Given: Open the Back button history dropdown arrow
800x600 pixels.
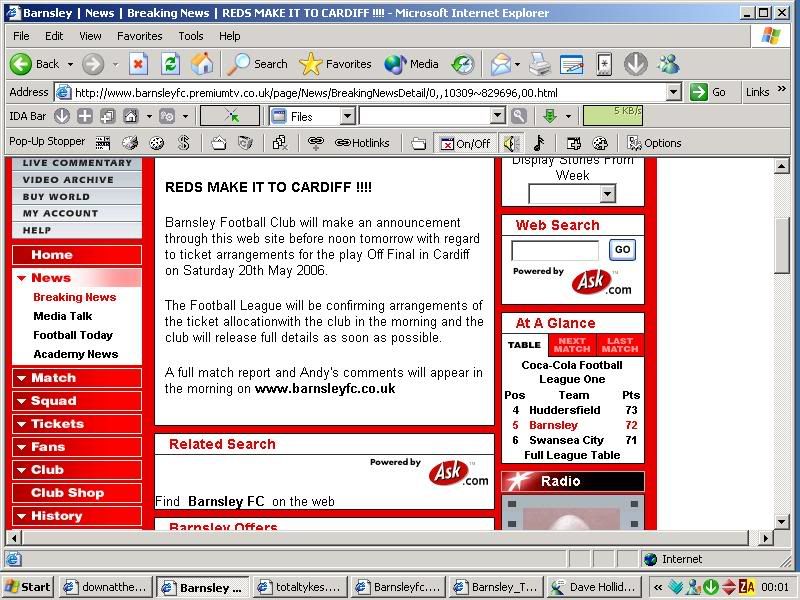Looking at the screenshot, I should [70, 64].
